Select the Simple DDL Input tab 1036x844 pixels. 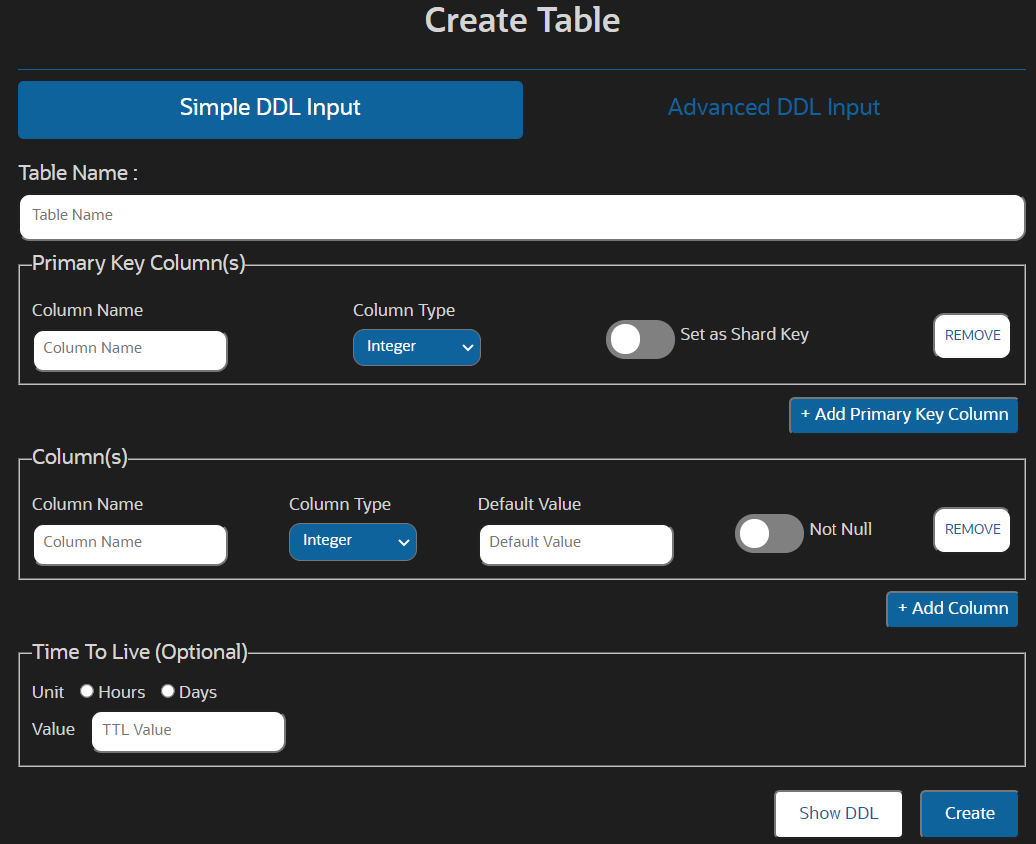(x=270, y=109)
